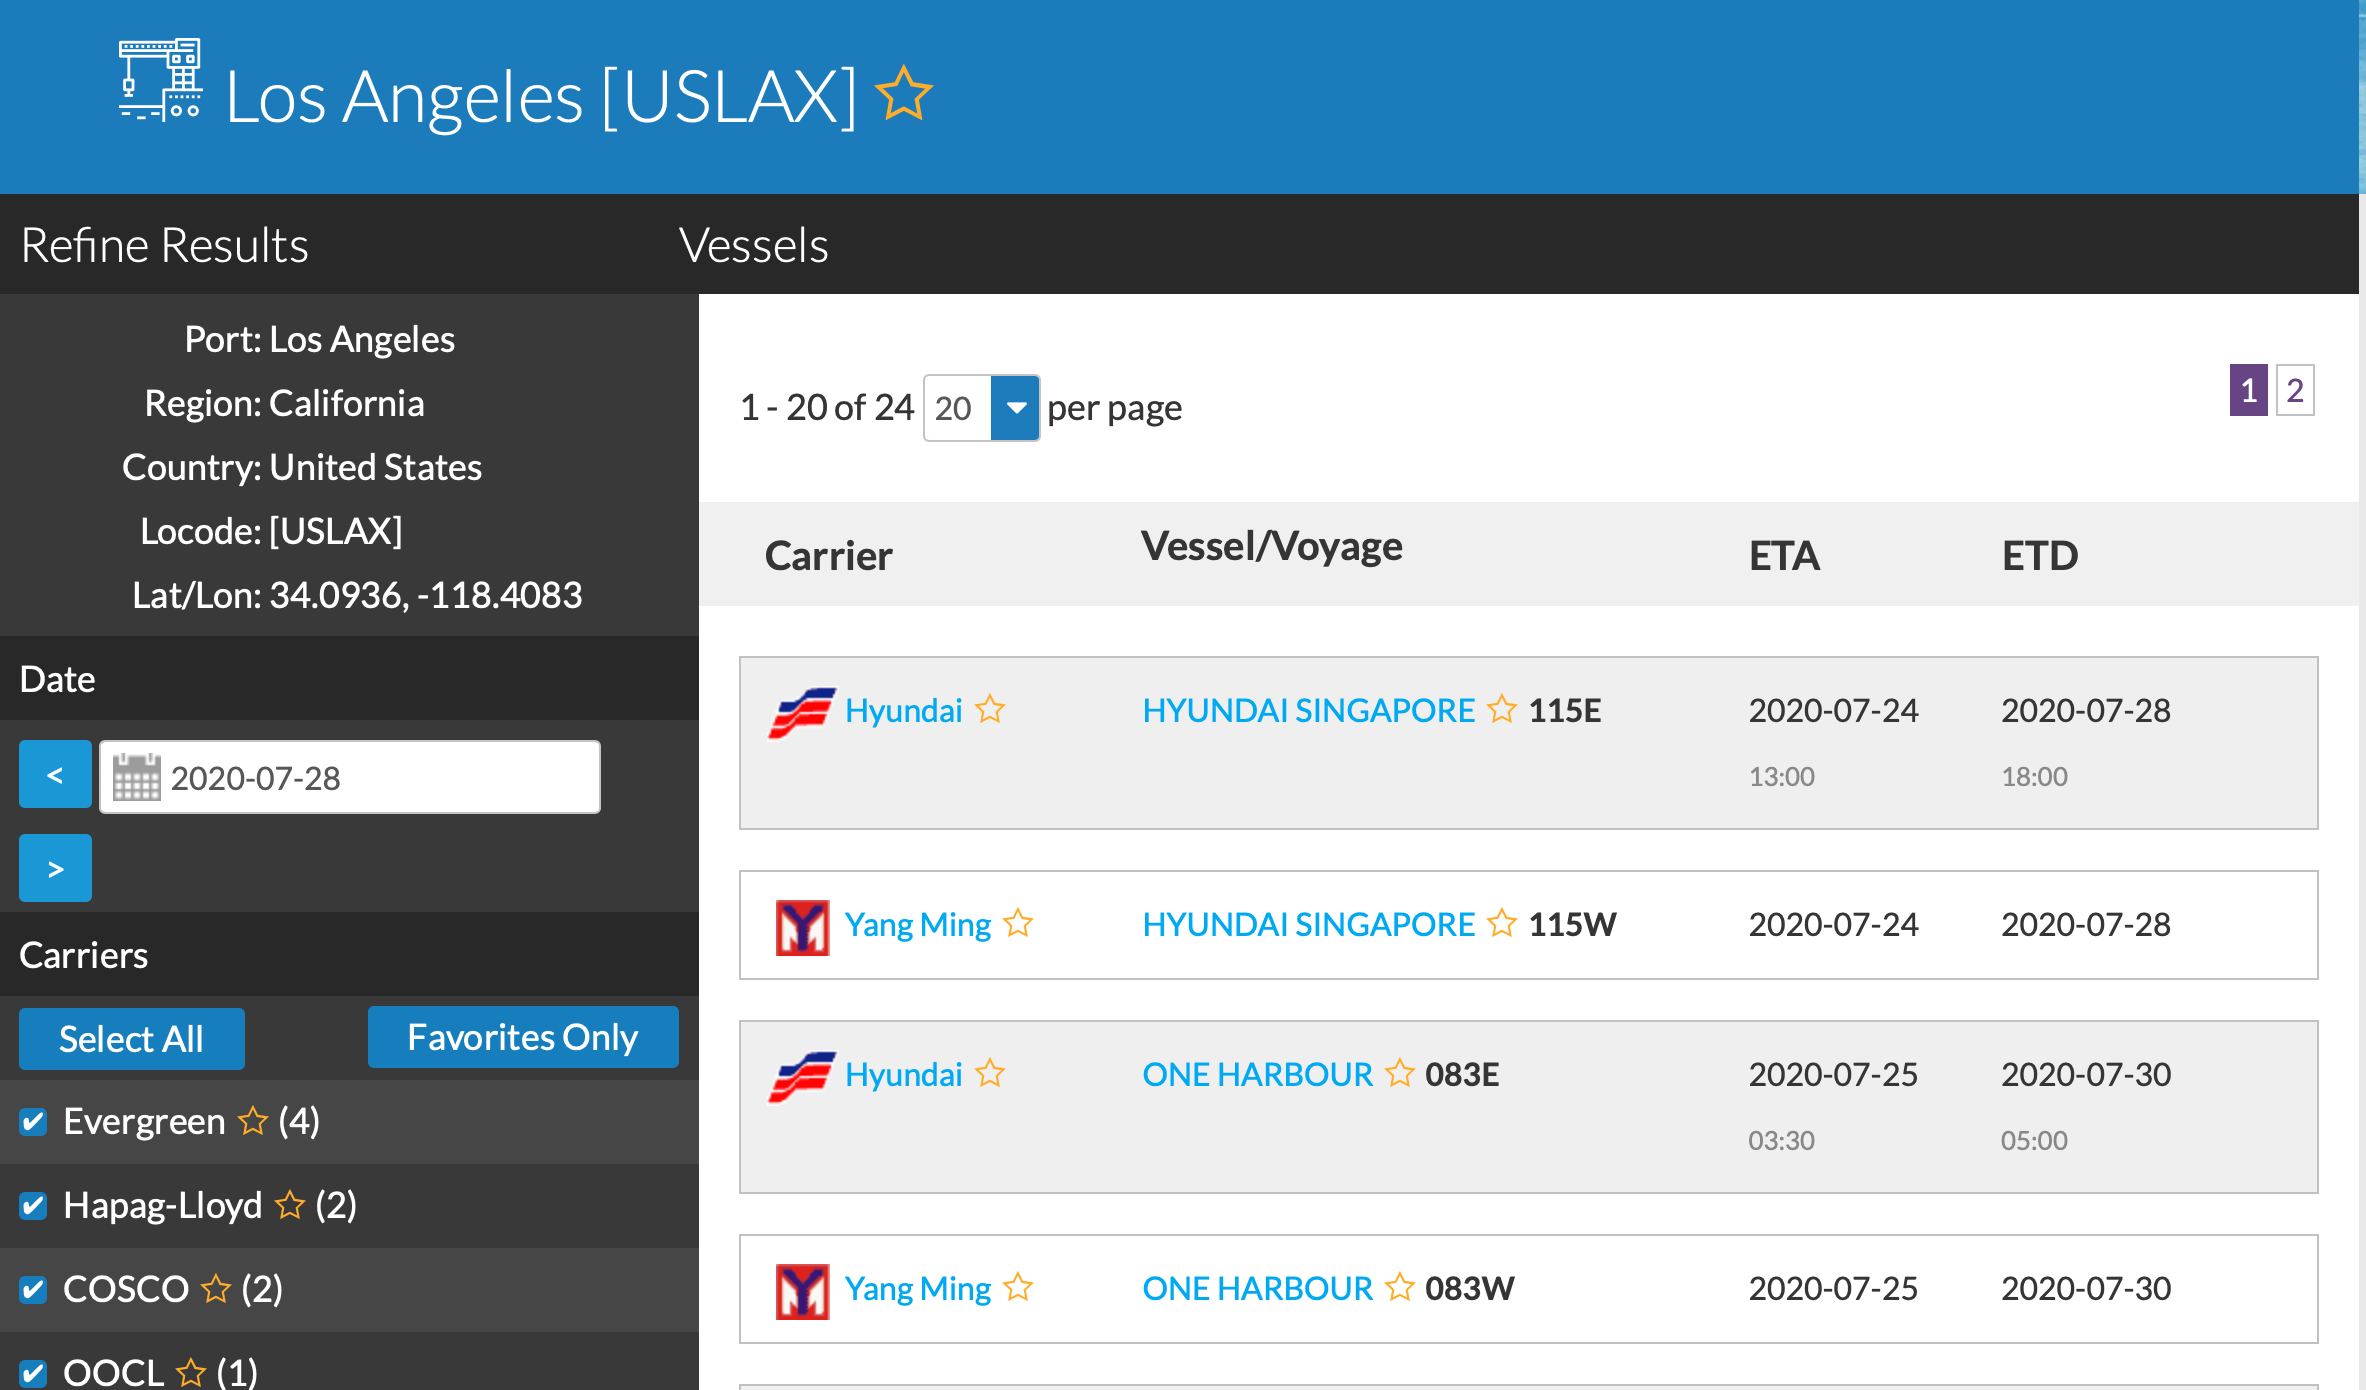Click the Lat/Lon: 34.0936, -118.4083 text

[357, 595]
